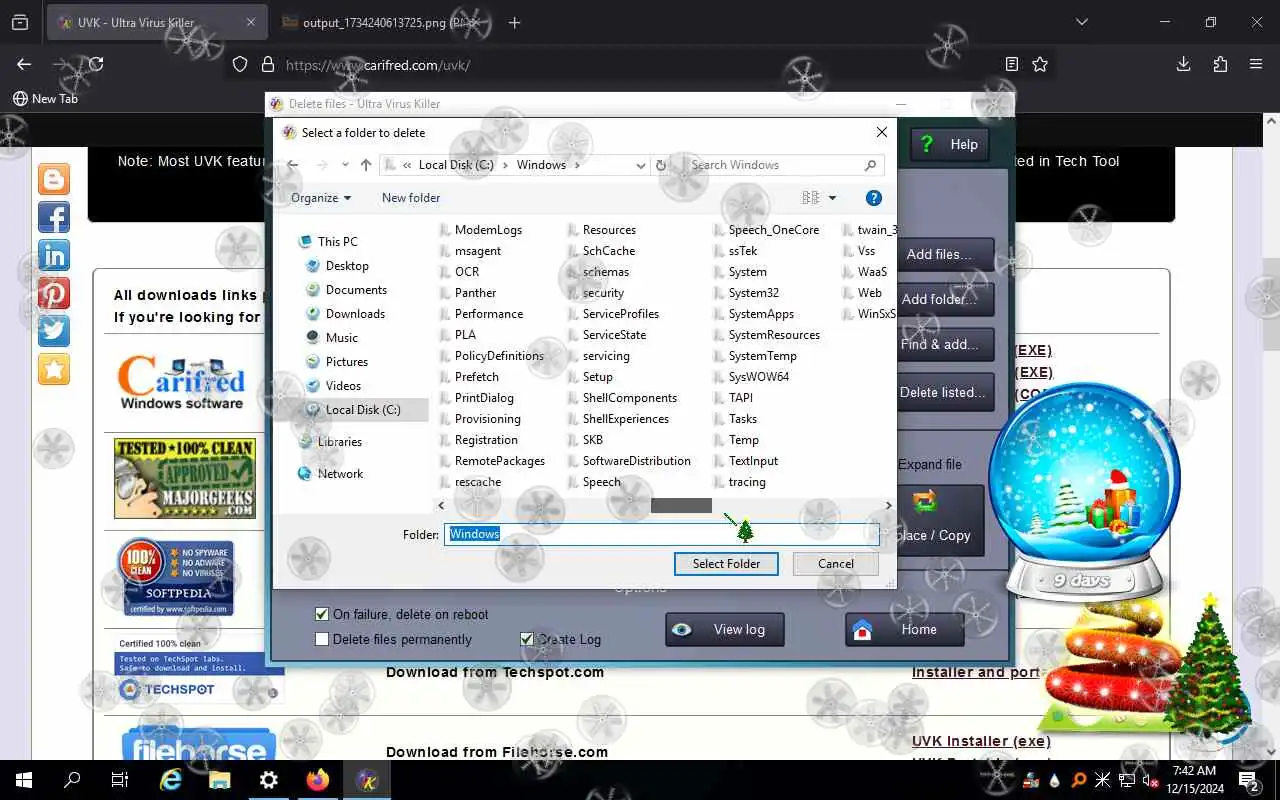This screenshot has width=1280, height=800.
Task: Open a new browser tab
Action: [x=514, y=22]
